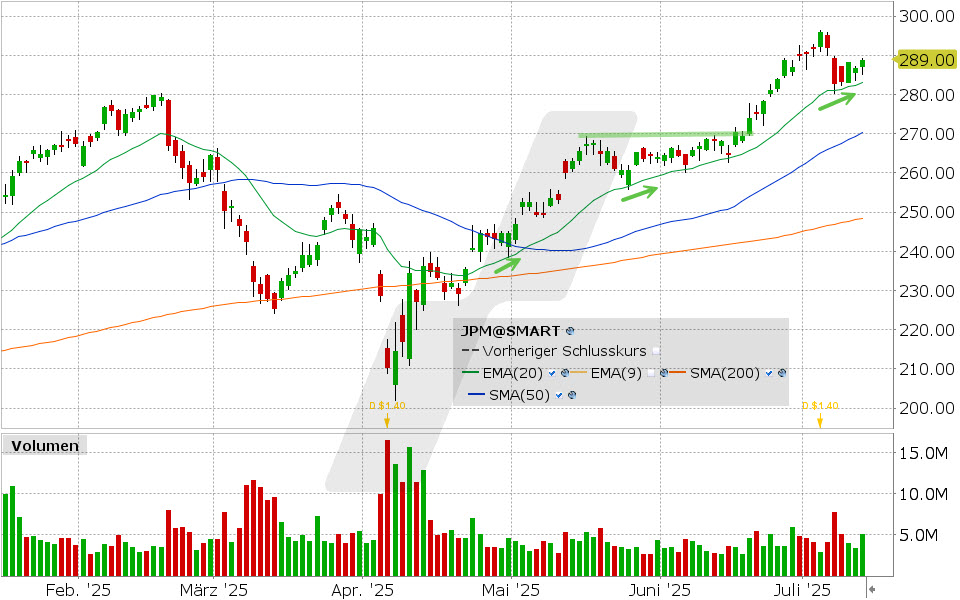Image resolution: width=960 pixels, height=600 pixels.
Task: Open SMA(200) indicator settings icon
Action: point(781,373)
